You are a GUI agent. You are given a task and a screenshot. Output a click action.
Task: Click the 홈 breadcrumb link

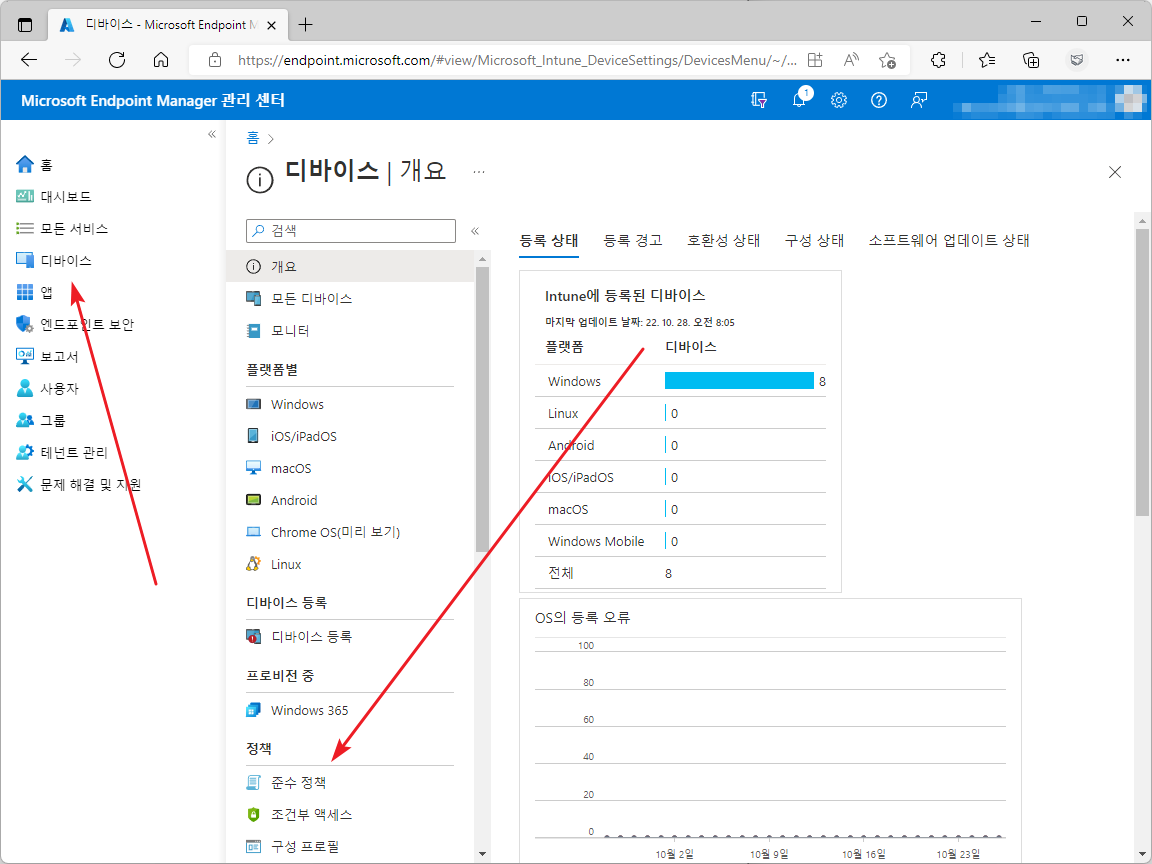click(x=253, y=138)
